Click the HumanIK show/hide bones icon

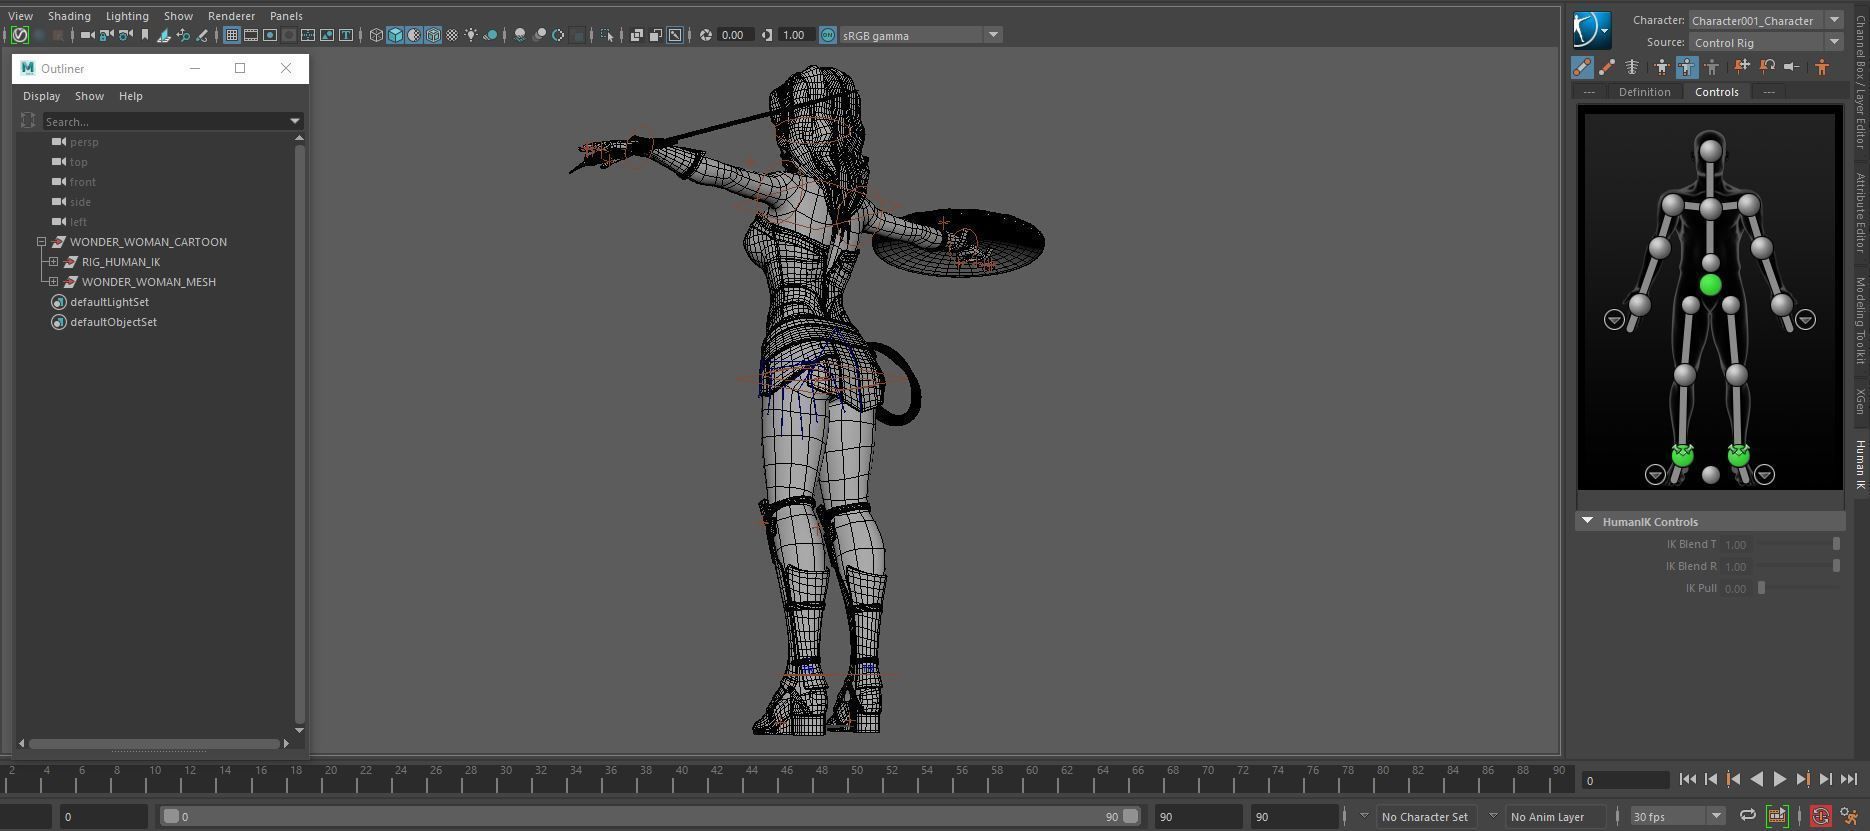click(x=1607, y=67)
